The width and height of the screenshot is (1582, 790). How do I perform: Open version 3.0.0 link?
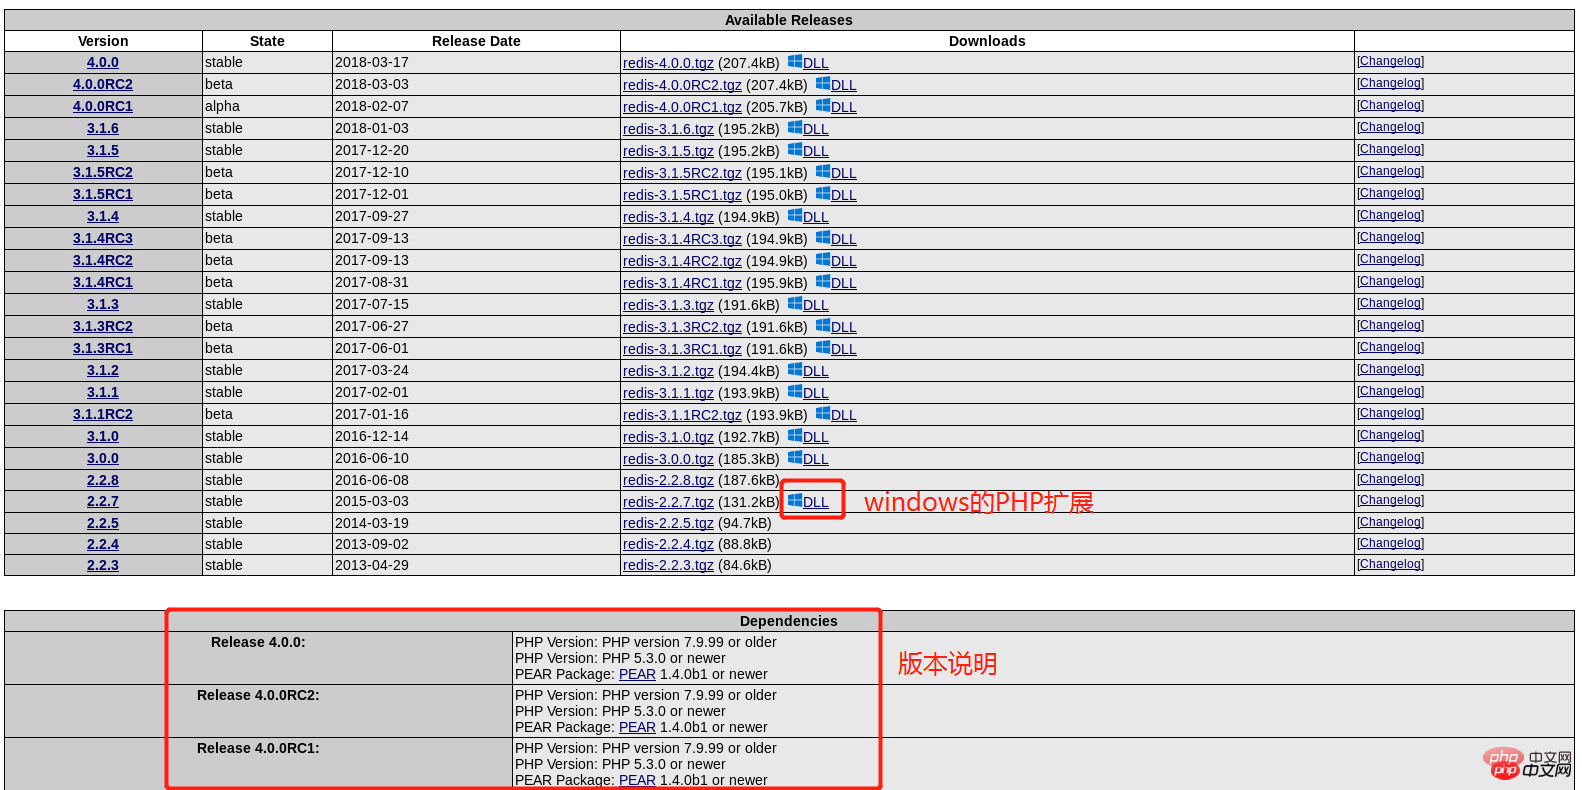point(103,458)
